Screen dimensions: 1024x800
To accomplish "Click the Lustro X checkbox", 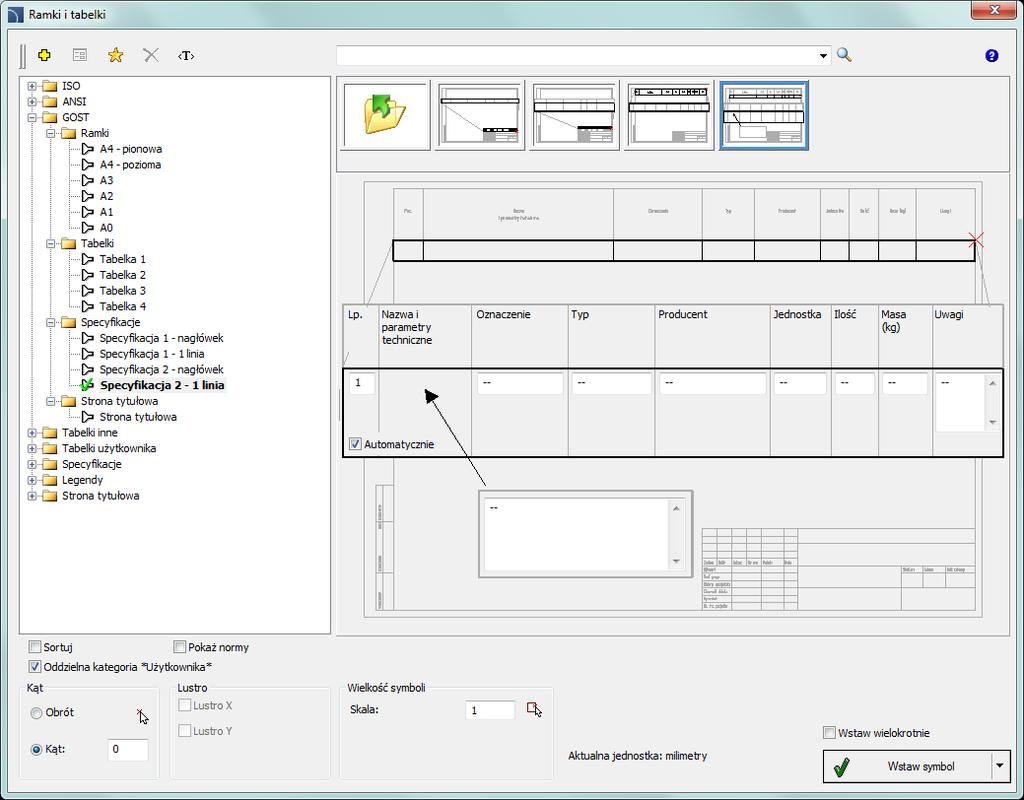I will tap(185, 705).
